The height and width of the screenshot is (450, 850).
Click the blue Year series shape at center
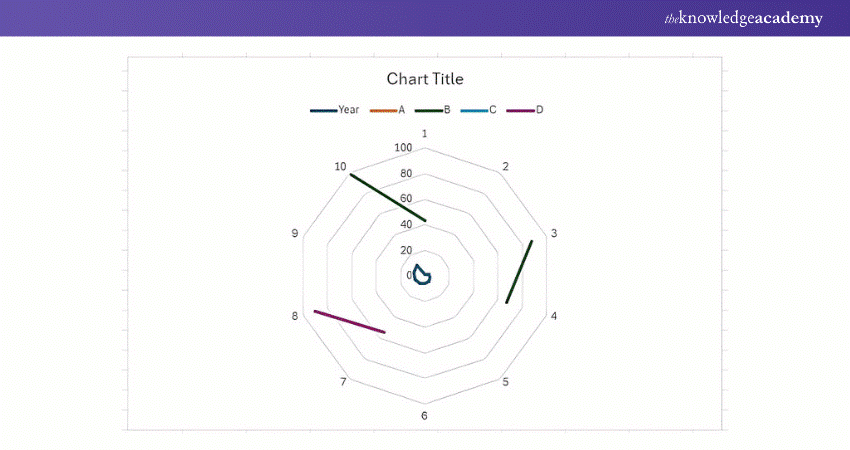[422, 275]
